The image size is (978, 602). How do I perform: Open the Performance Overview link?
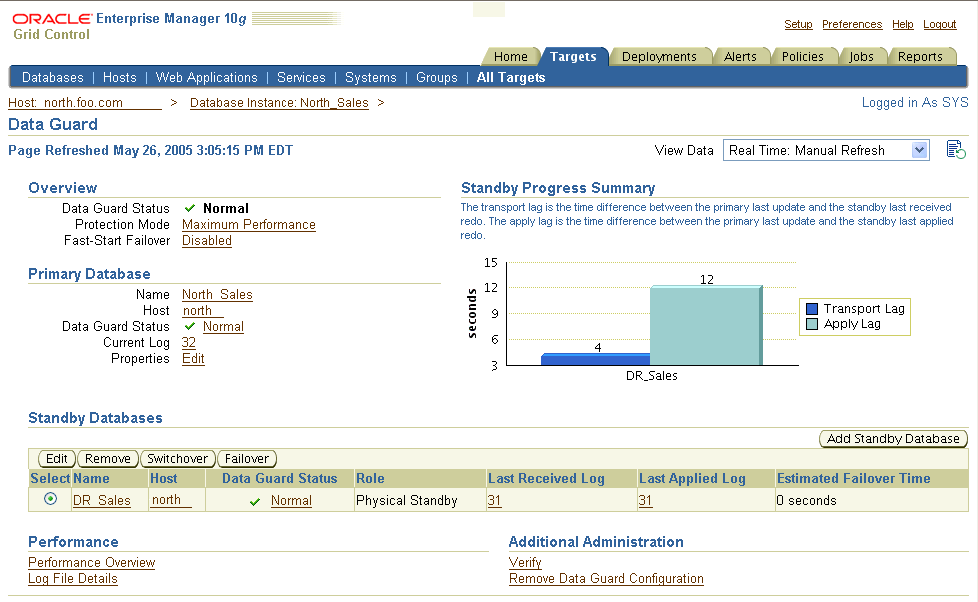(92, 563)
